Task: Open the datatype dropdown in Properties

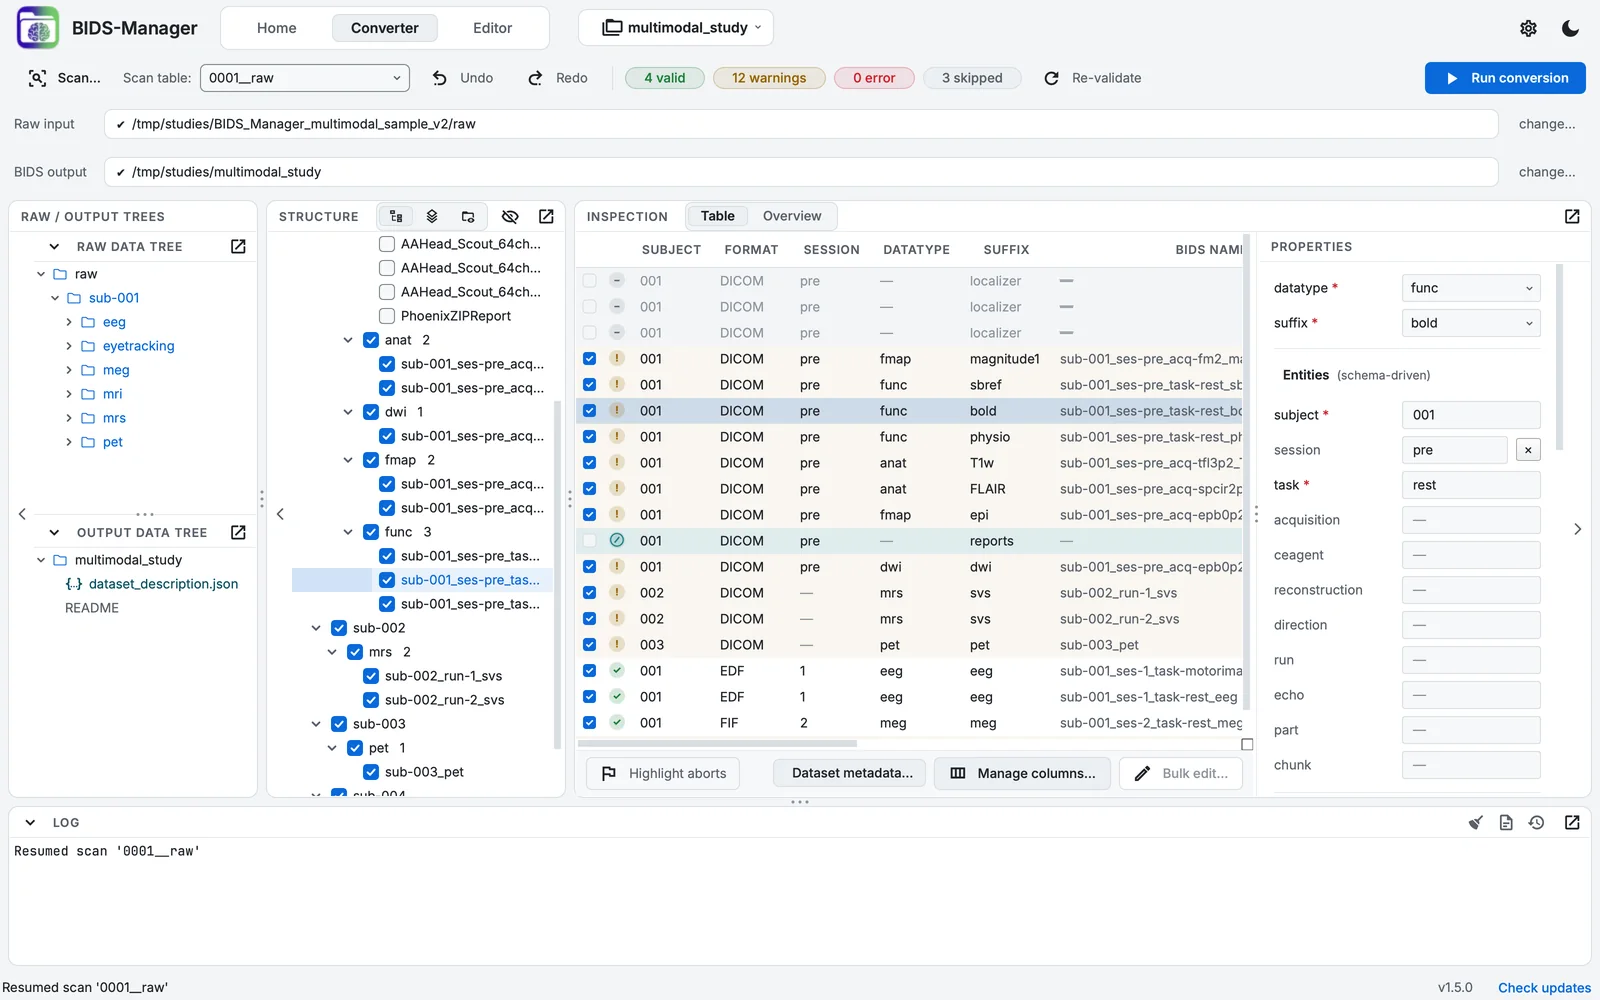Action: [x=1471, y=288]
